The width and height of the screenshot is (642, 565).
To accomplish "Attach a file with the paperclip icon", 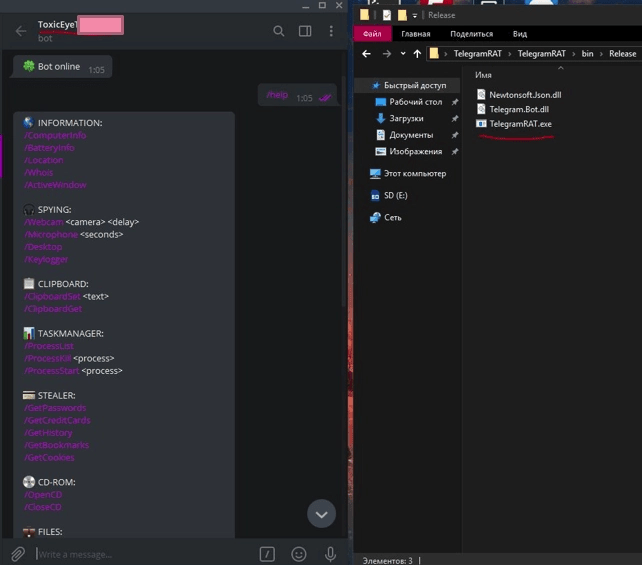I will [18, 554].
